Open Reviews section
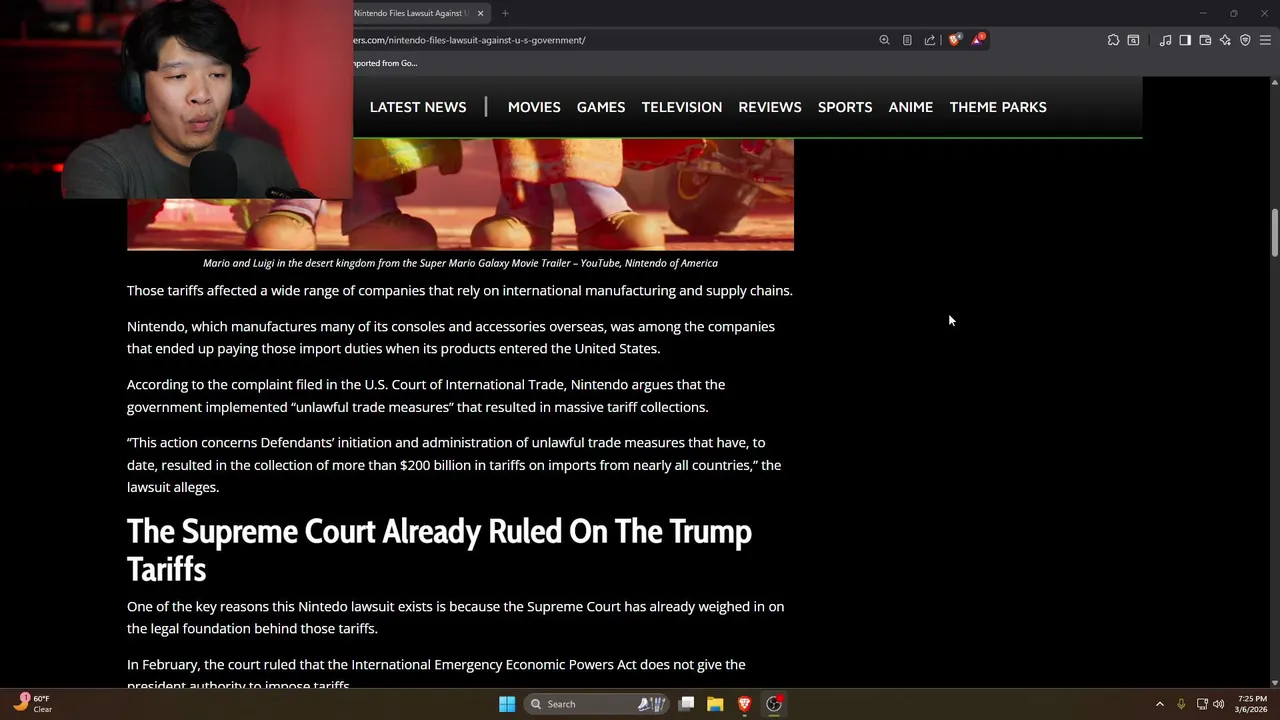 tap(770, 107)
